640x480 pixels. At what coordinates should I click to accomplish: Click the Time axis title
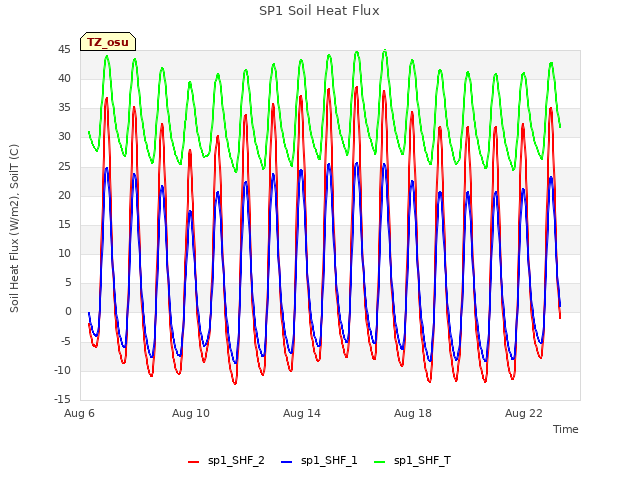(566, 429)
